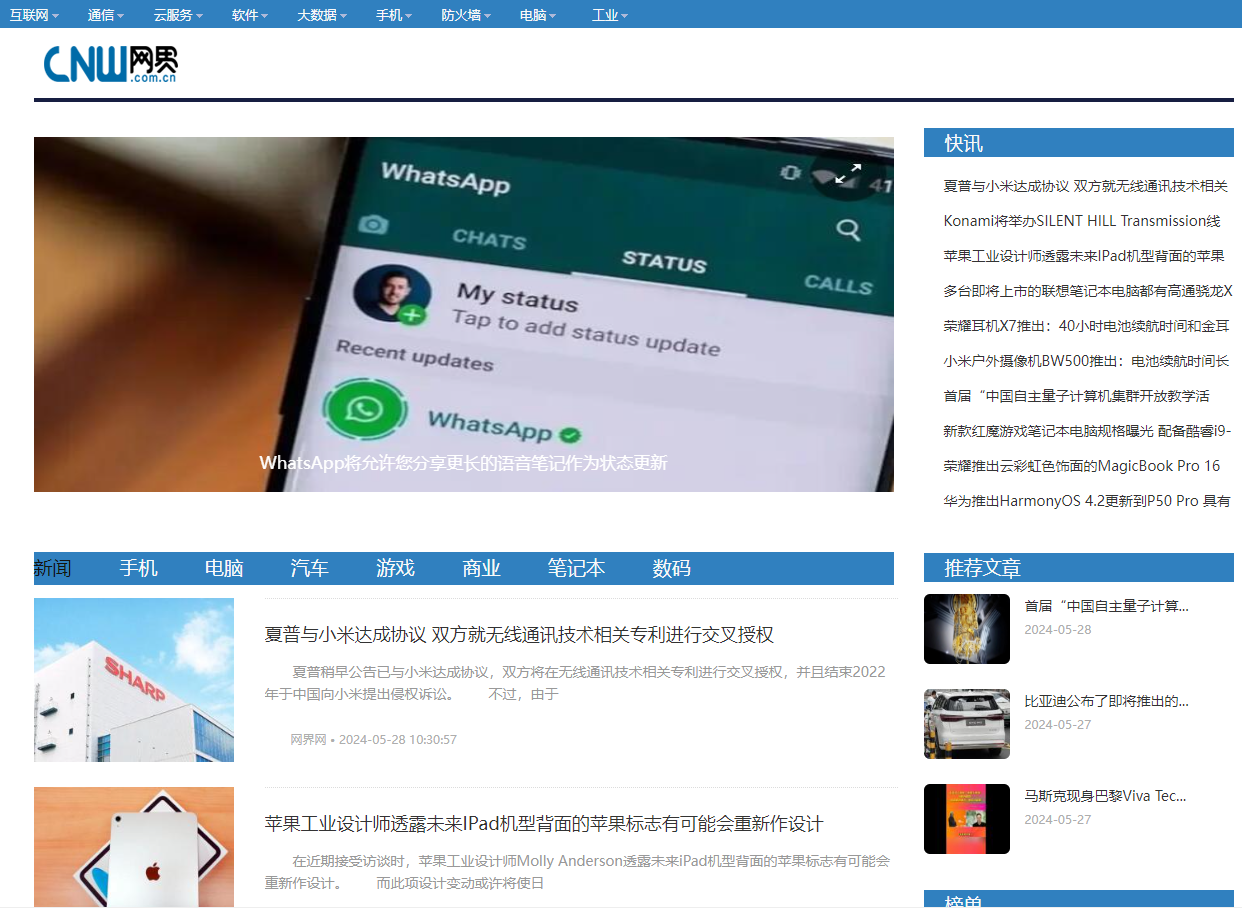Expand the 云服务 menu
The width and height of the screenshot is (1242, 910).
(179, 15)
